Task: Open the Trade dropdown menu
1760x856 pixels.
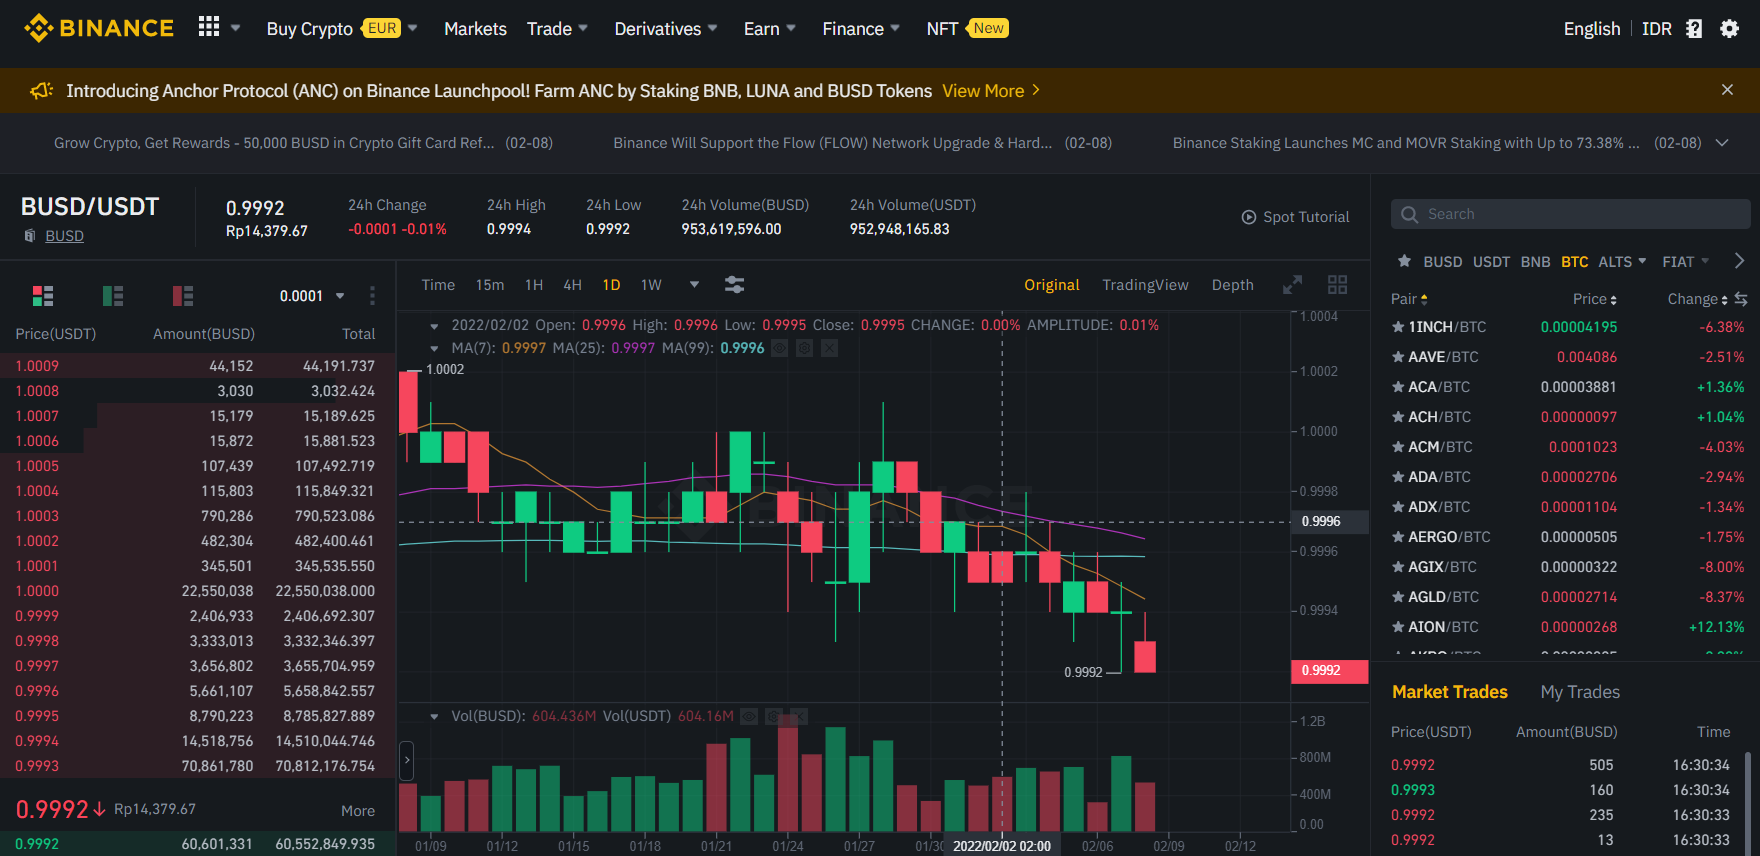Action: 557,29
